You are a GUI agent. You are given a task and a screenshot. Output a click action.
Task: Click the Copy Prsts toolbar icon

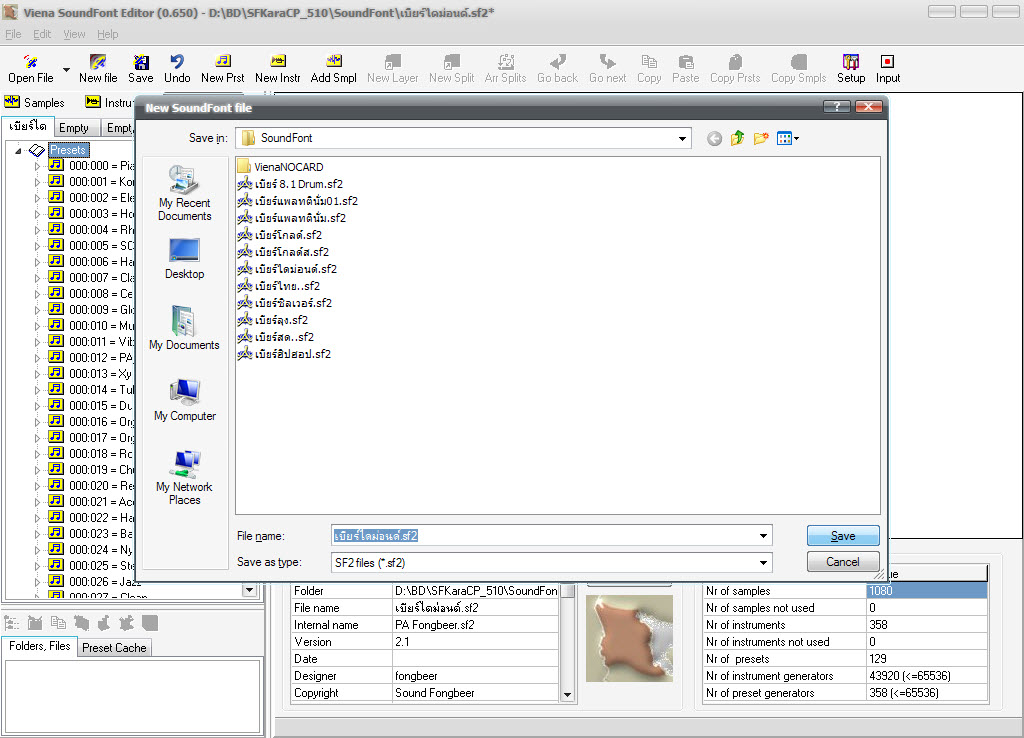[x=735, y=69]
